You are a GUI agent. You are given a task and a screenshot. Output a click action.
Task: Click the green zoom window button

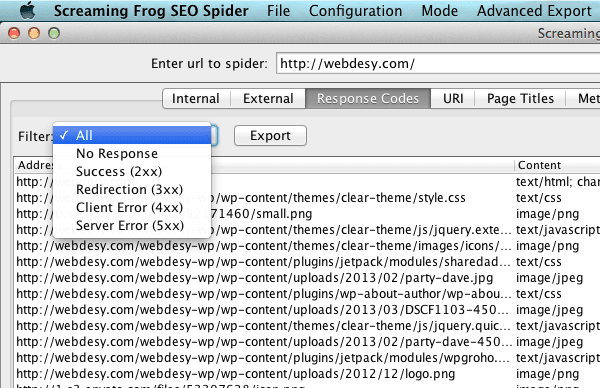(54, 33)
